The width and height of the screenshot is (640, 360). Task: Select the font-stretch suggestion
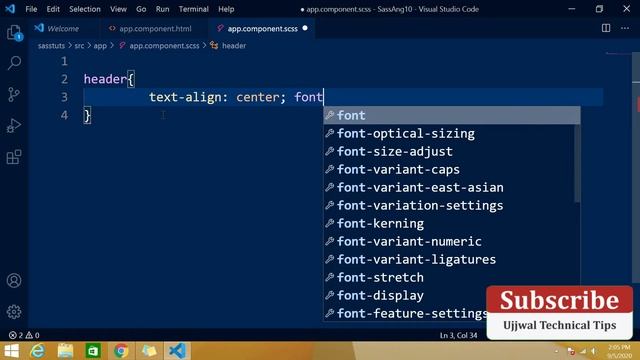coord(449,277)
